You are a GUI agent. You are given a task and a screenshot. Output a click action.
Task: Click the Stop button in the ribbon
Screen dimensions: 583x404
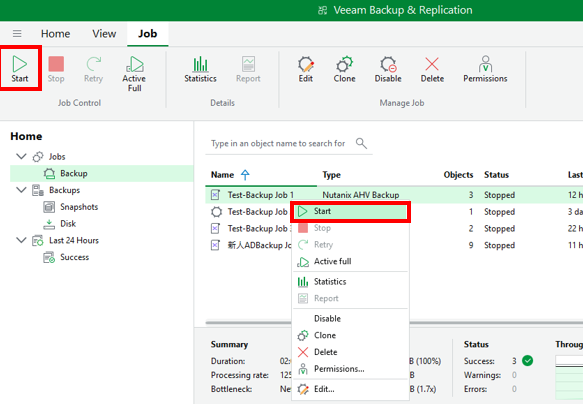pos(56,69)
